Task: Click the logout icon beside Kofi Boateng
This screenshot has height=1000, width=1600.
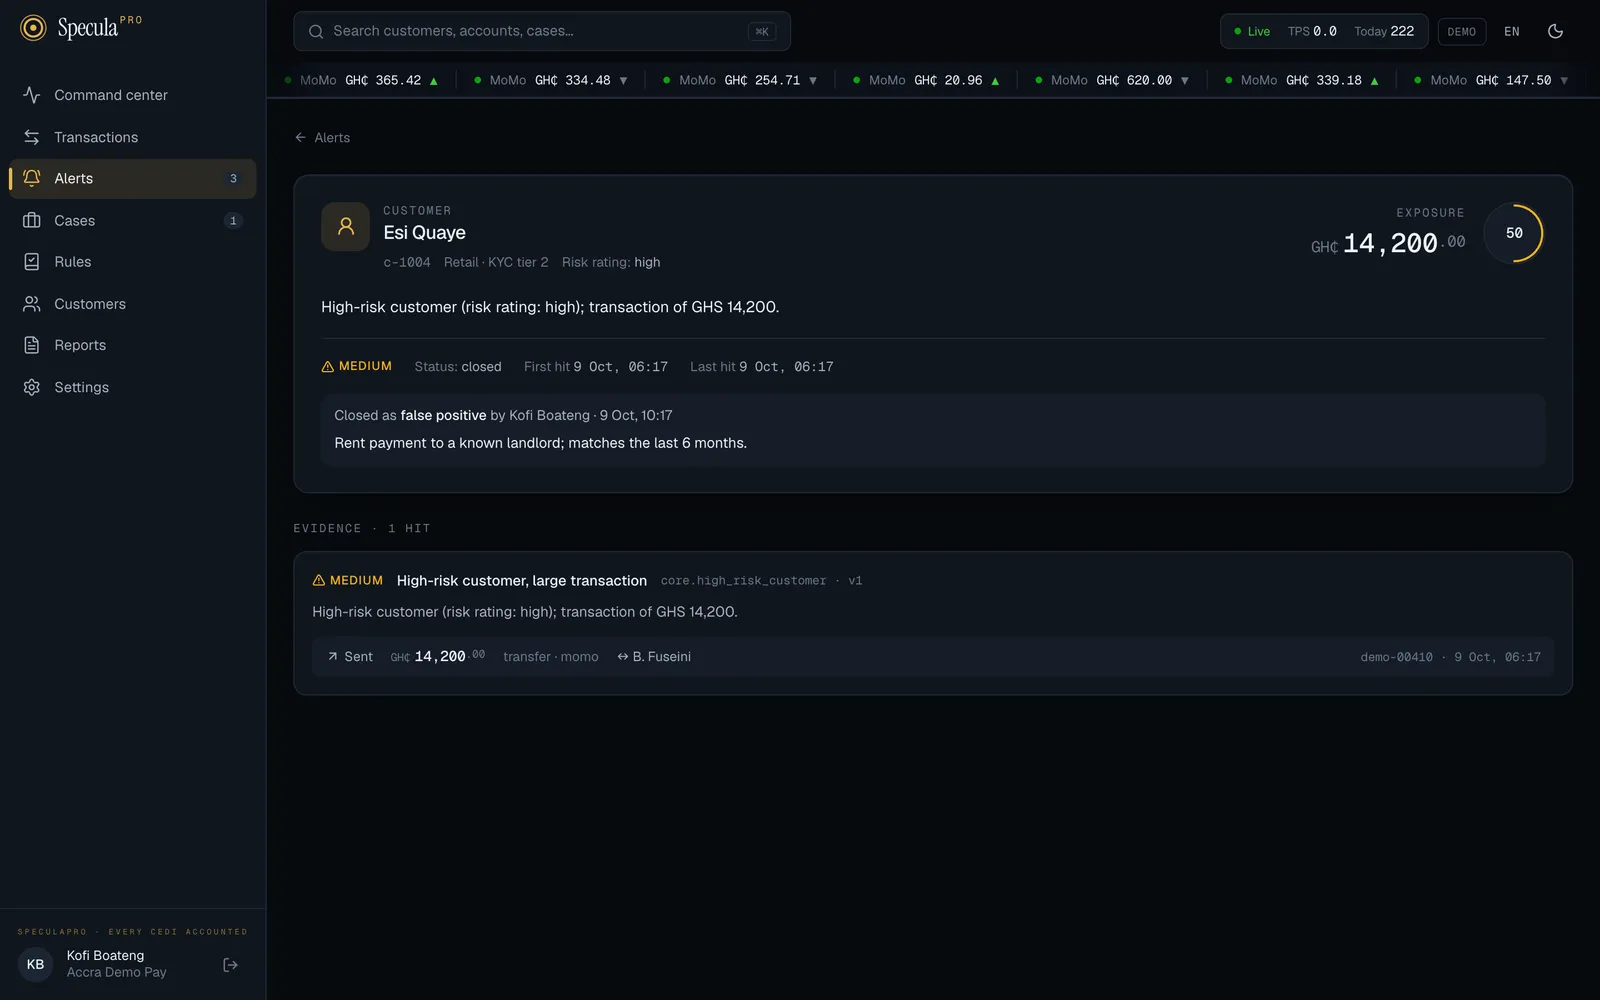Action: (230, 965)
